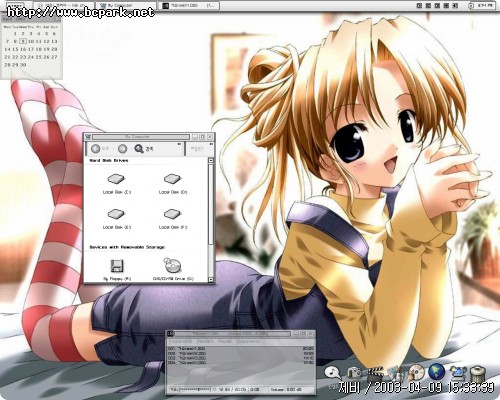This screenshot has width=500, height=400.
Task: Open Local Disk (F:) drive icon
Action: coord(172,214)
